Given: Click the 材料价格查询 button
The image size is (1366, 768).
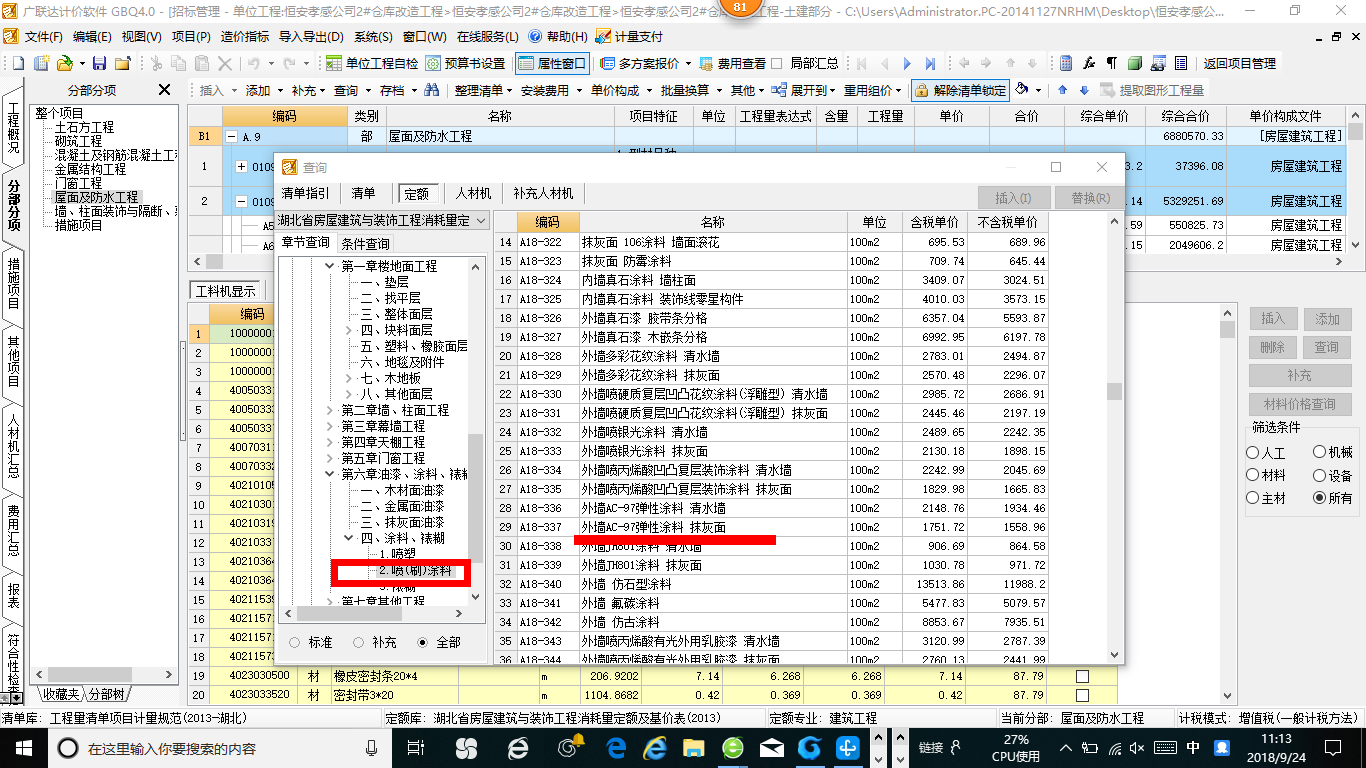Looking at the screenshot, I should 1300,404.
